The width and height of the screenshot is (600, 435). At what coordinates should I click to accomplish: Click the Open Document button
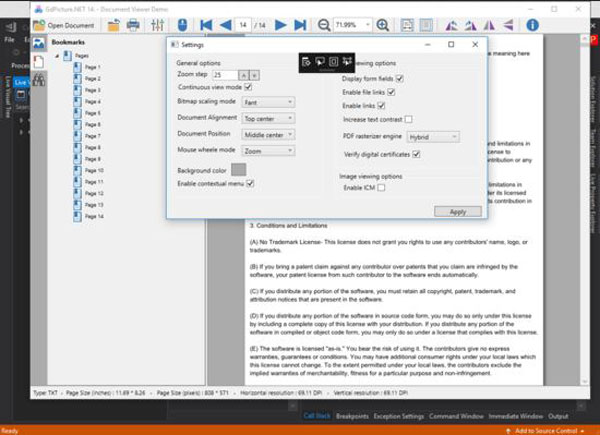click(66, 23)
